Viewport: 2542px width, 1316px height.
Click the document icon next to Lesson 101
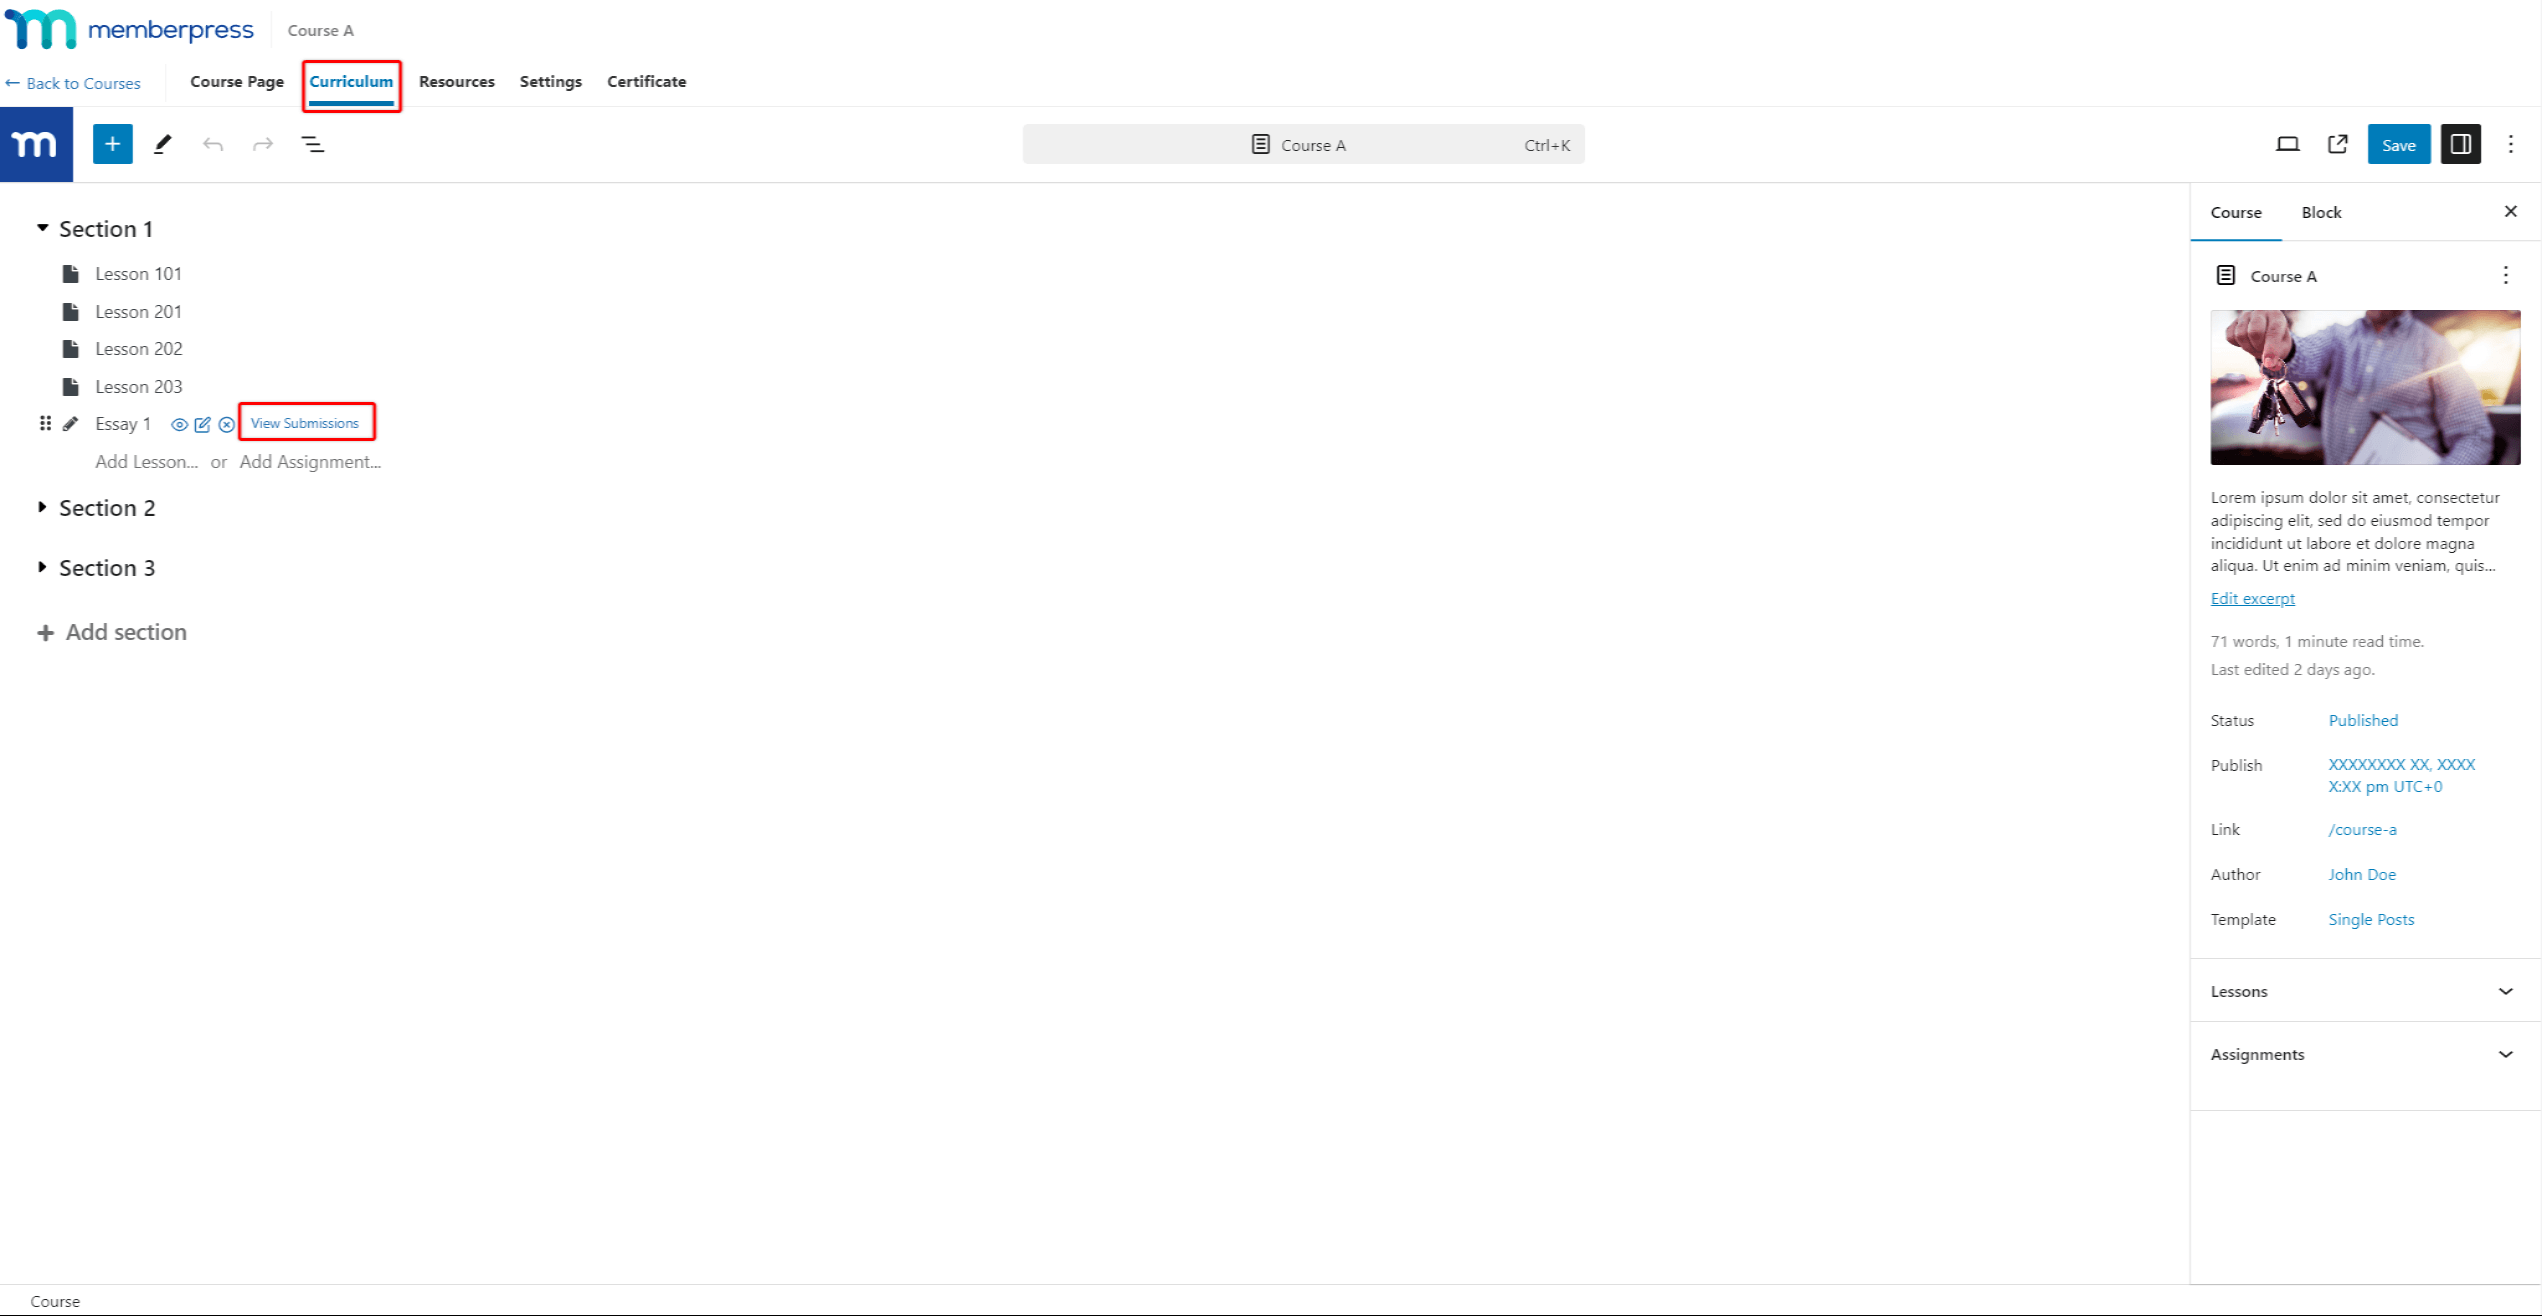pos(70,274)
